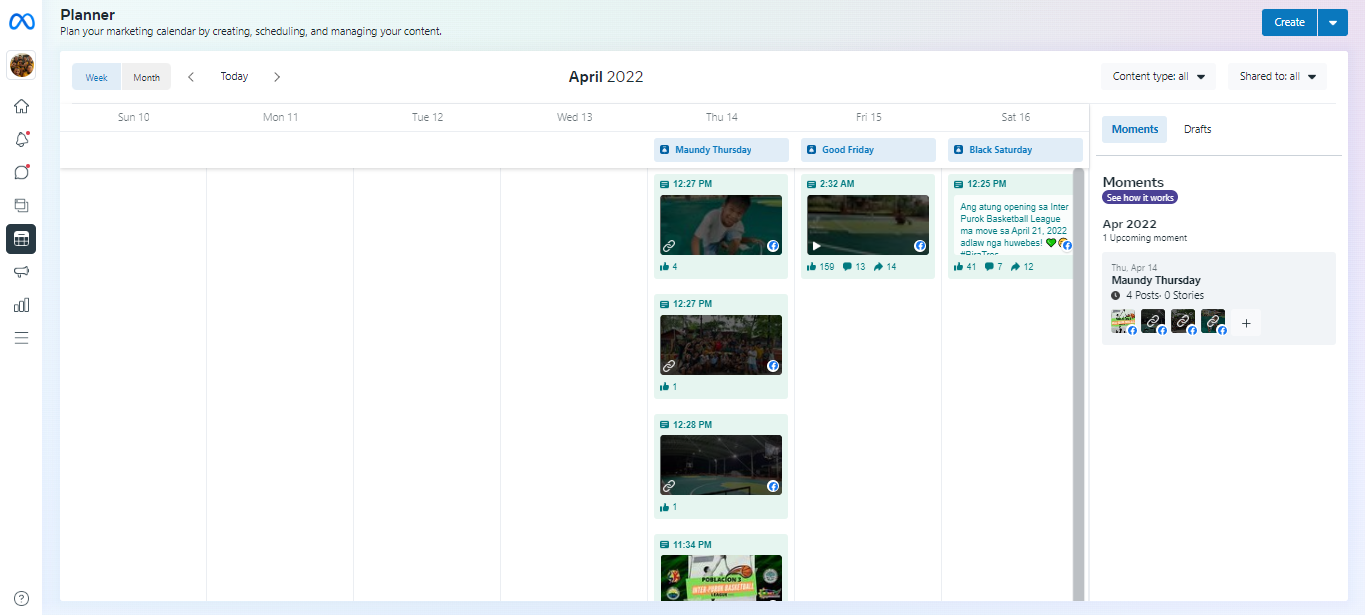The image size is (1365, 615).
Task: Open Notifications bell icon
Action: pos(21,139)
